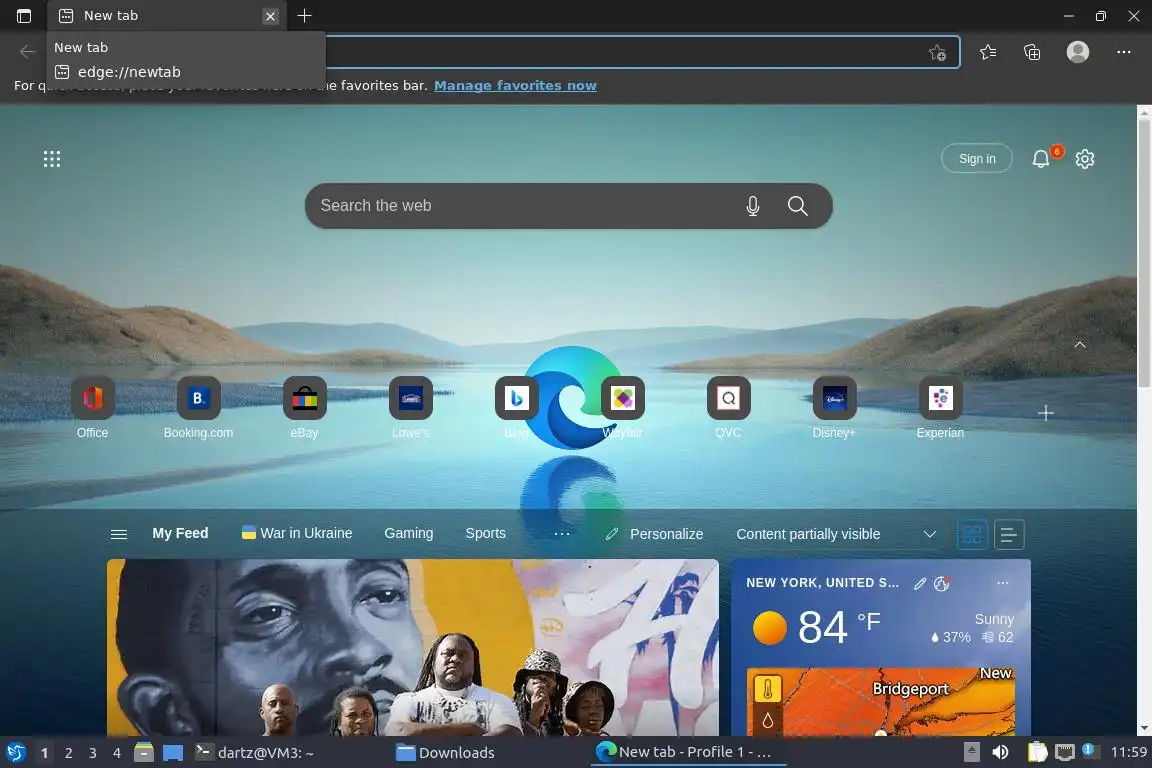Open the app launcher grid icon
Viewport: 1152px width, 768px height.
(51, 159)
